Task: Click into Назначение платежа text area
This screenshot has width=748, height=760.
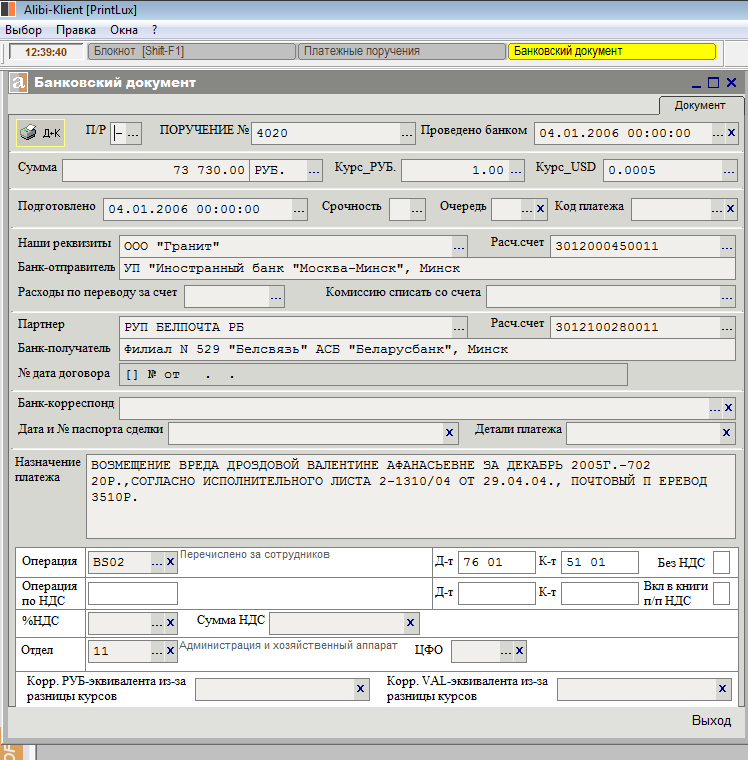Action: (411, 496)
